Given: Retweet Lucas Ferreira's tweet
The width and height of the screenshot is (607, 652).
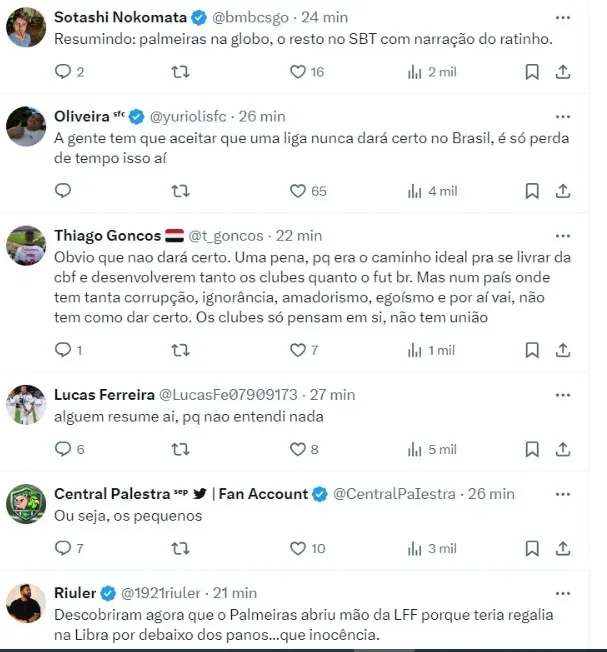Looking at the screenshot, I should coord(181,449).
